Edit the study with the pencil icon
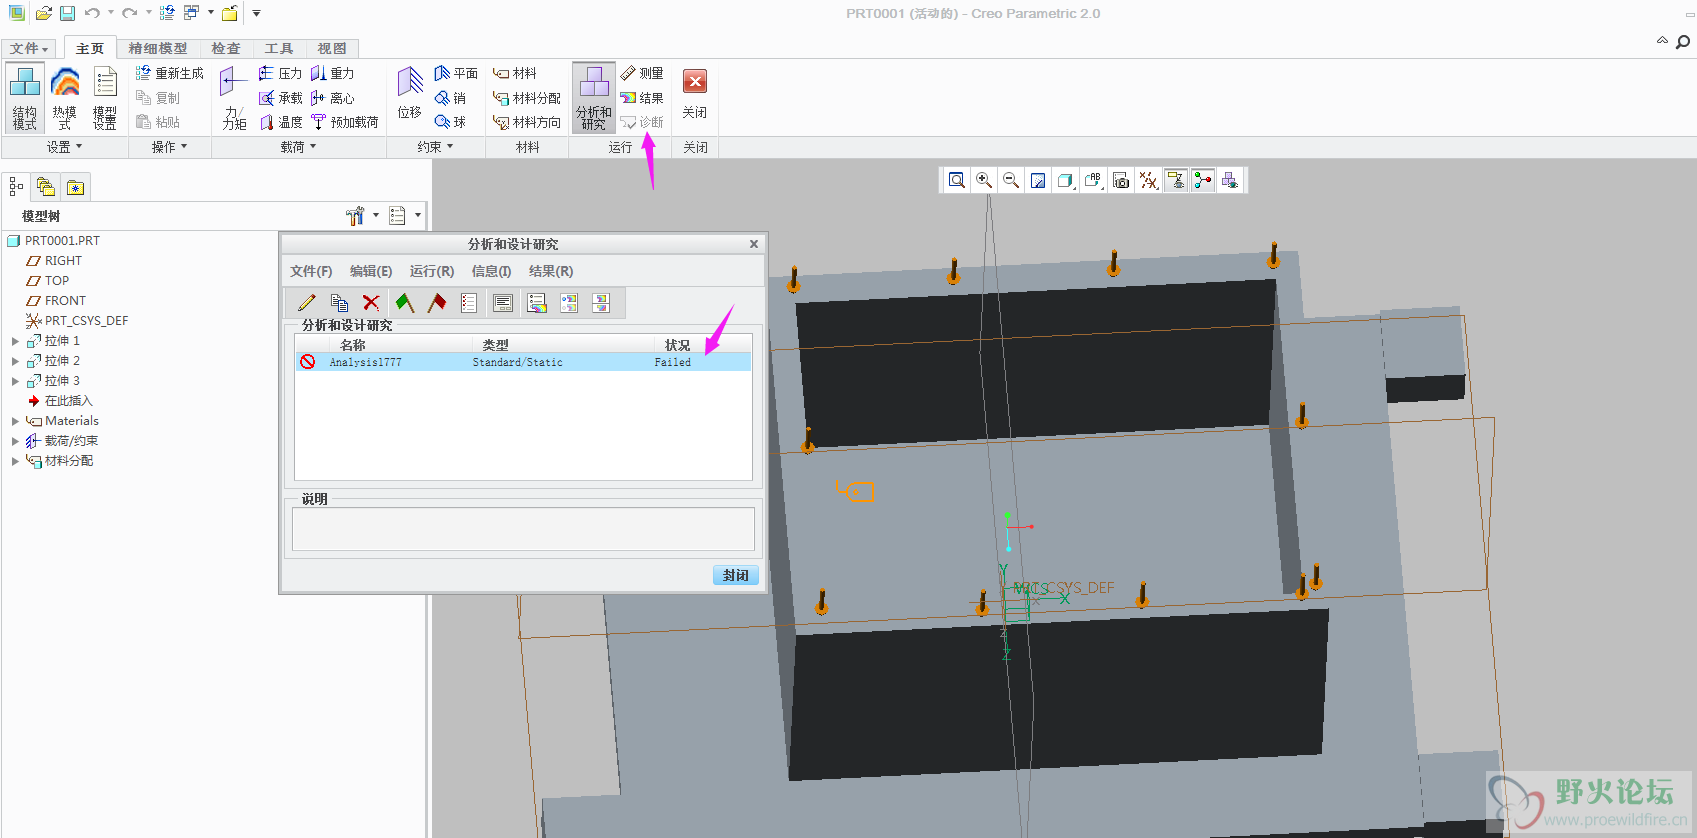The image size is (1697, 838). [x=307, y=303]
